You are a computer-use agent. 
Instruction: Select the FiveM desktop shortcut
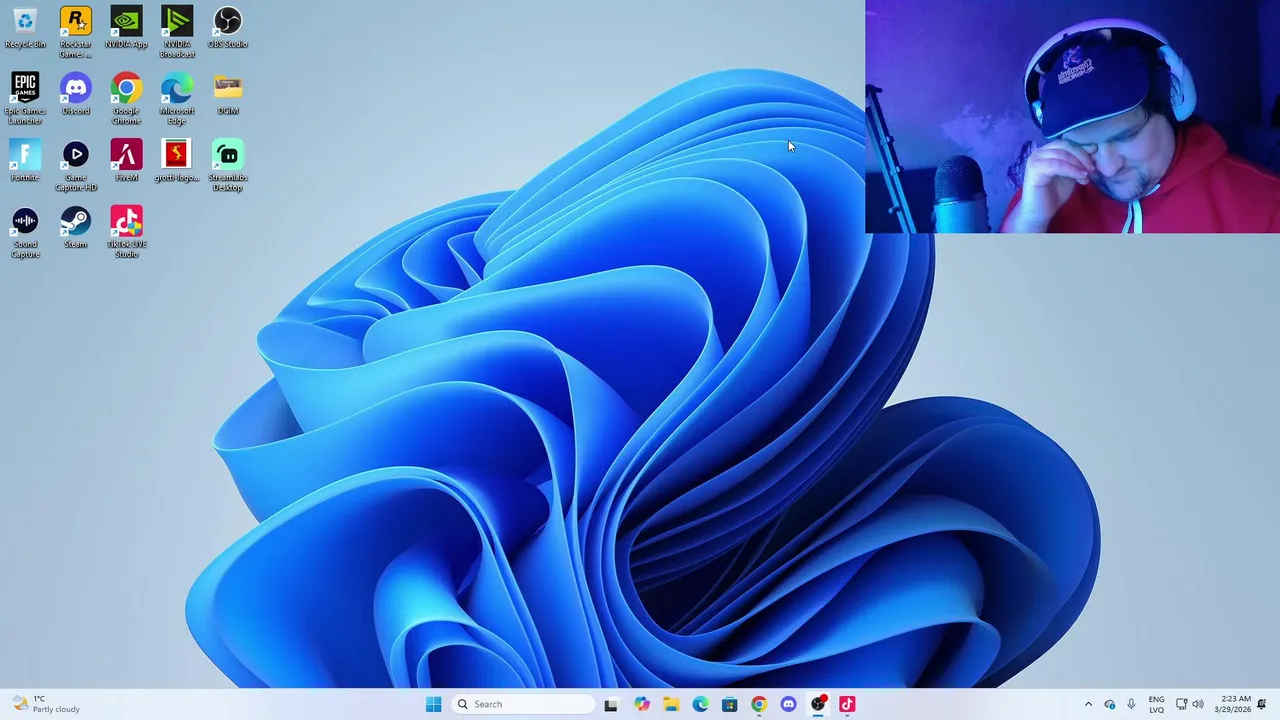(126, 161)
